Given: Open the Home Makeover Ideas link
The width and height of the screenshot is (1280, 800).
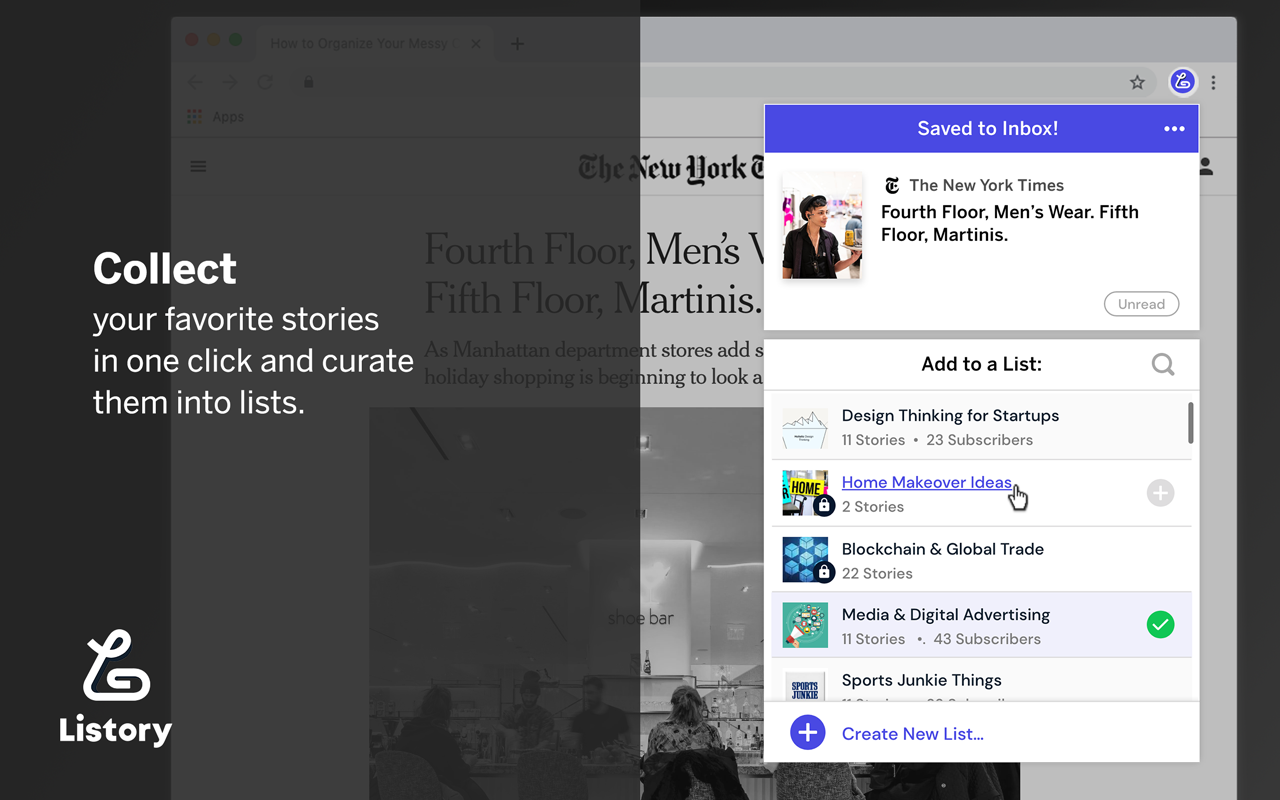Looking at the screenshot, I should coord(927,482).
